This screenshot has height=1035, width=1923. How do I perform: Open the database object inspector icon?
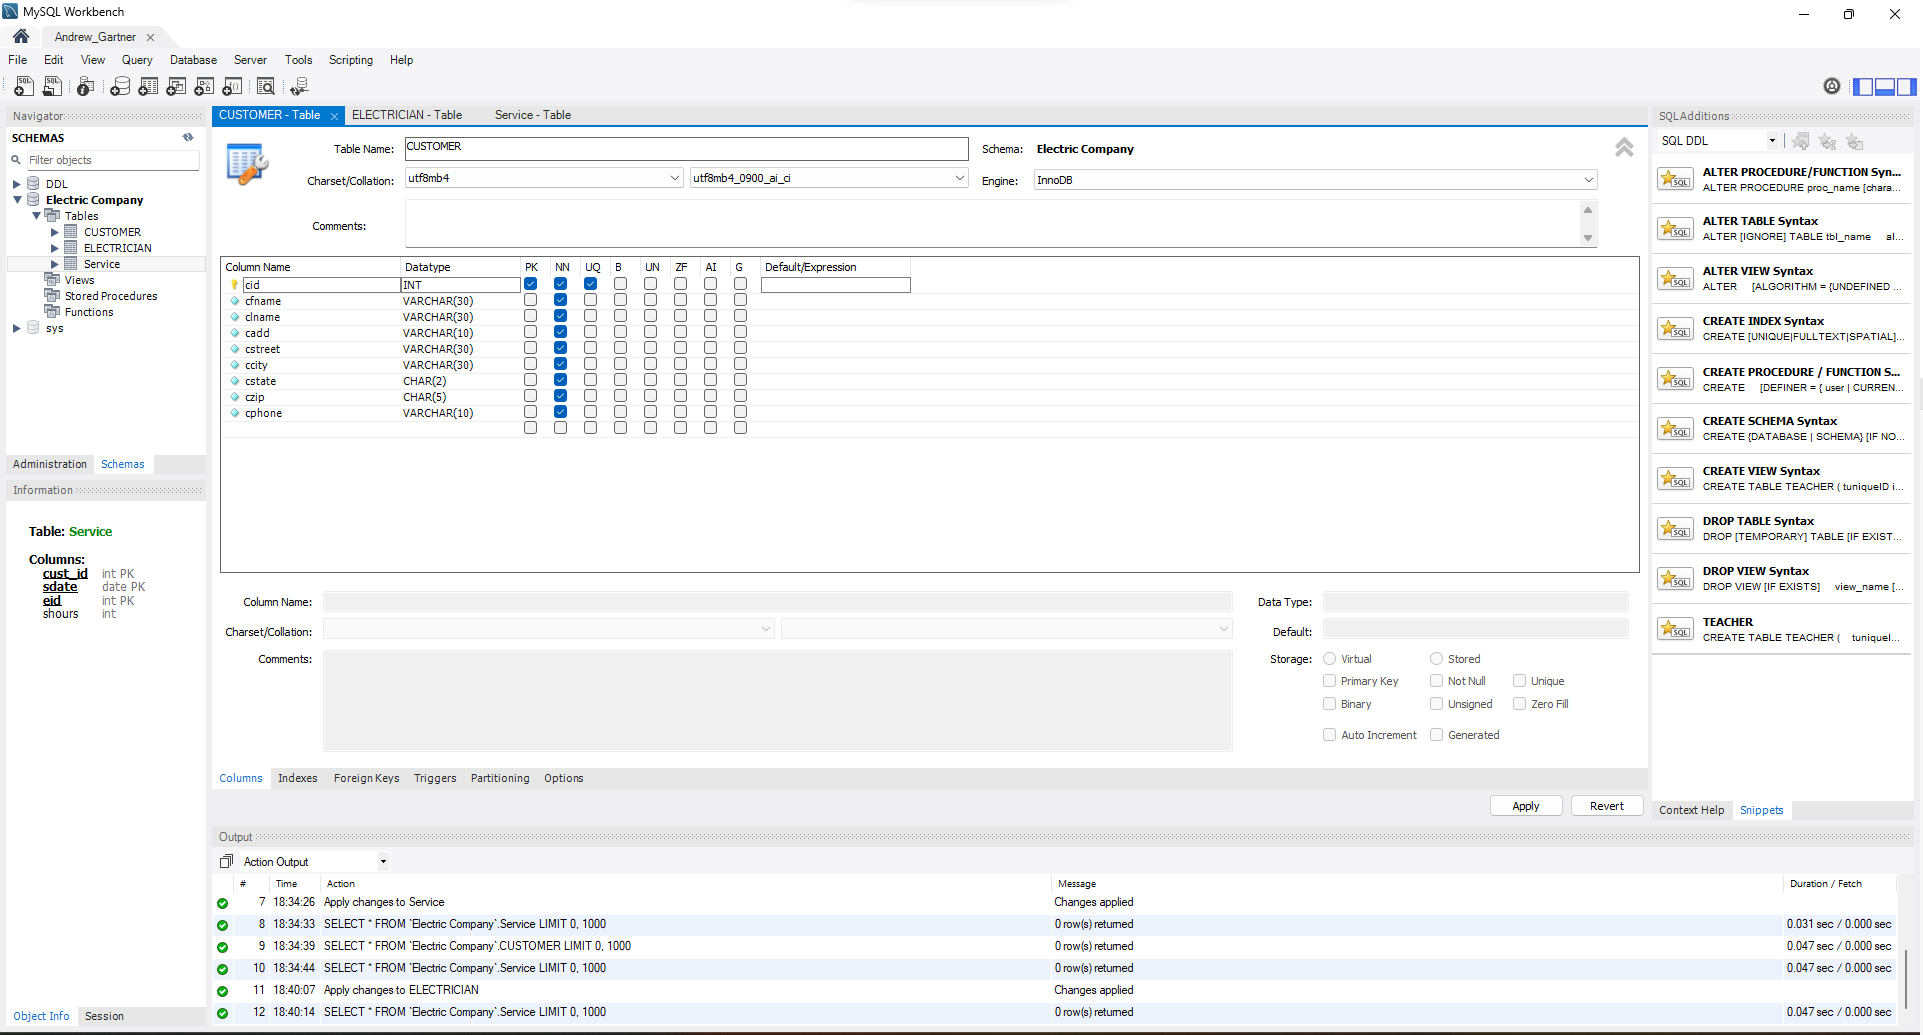[x=86, y=87]
